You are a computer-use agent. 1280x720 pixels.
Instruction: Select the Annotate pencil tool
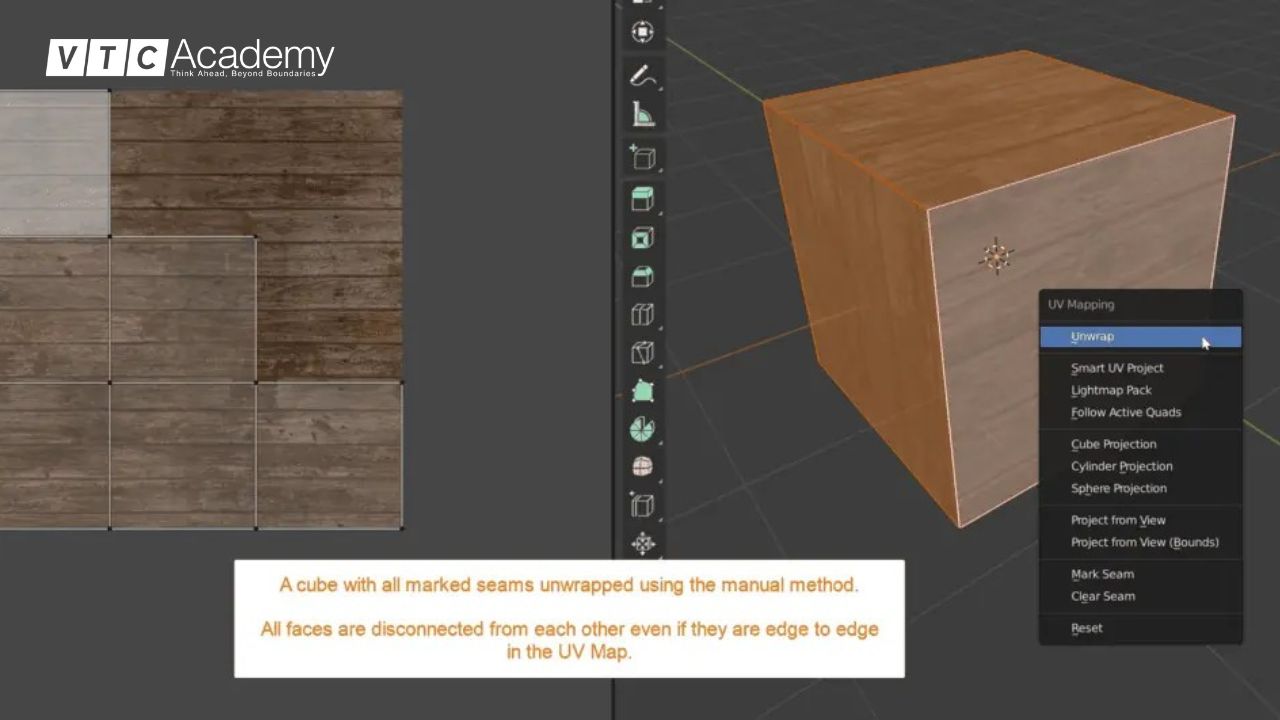tap(642, 76)
